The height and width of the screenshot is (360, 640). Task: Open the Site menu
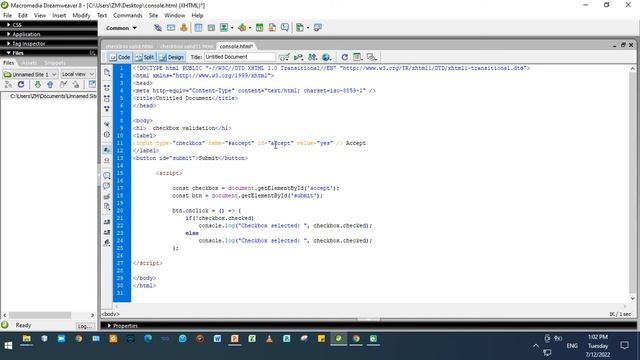(153, 16)
